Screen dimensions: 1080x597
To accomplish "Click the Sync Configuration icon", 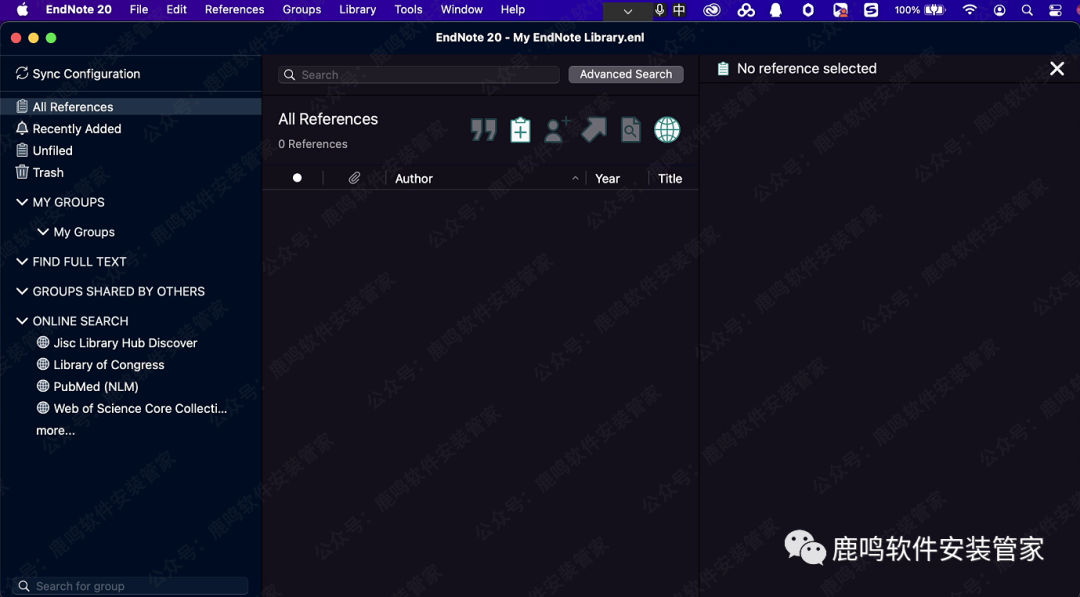I will [22, 74].
